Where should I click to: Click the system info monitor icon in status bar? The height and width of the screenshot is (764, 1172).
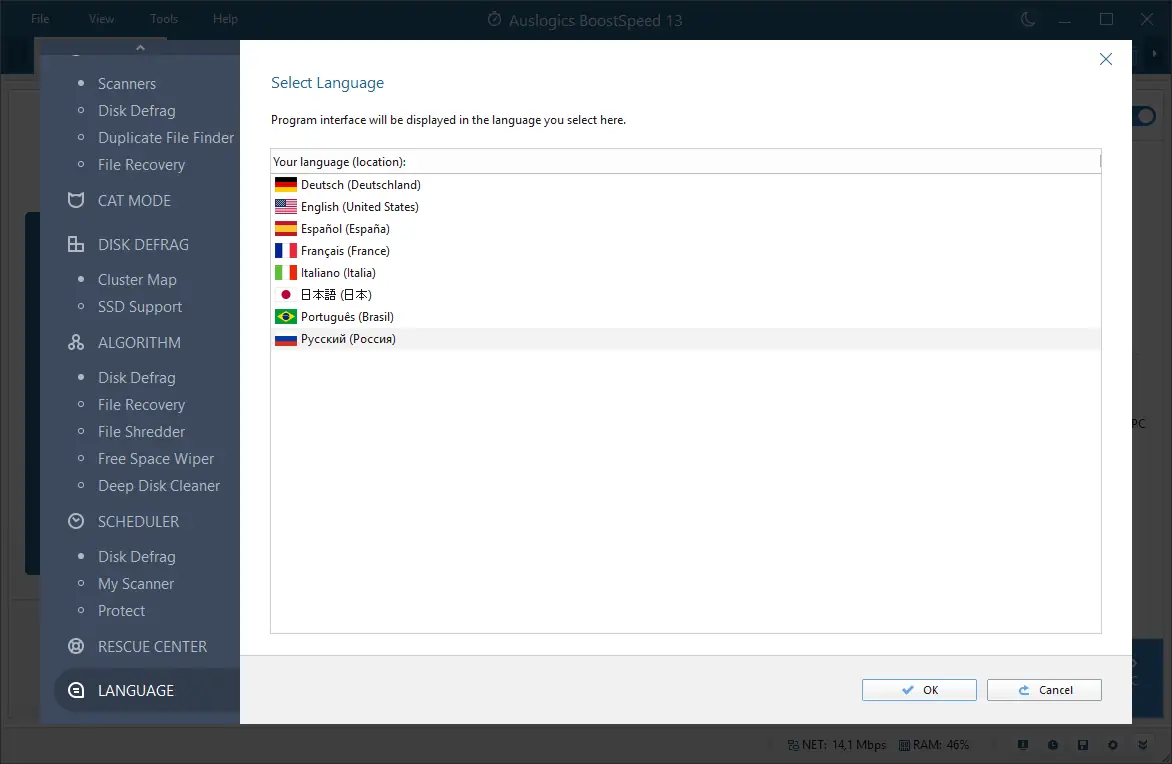point(1023,745)
